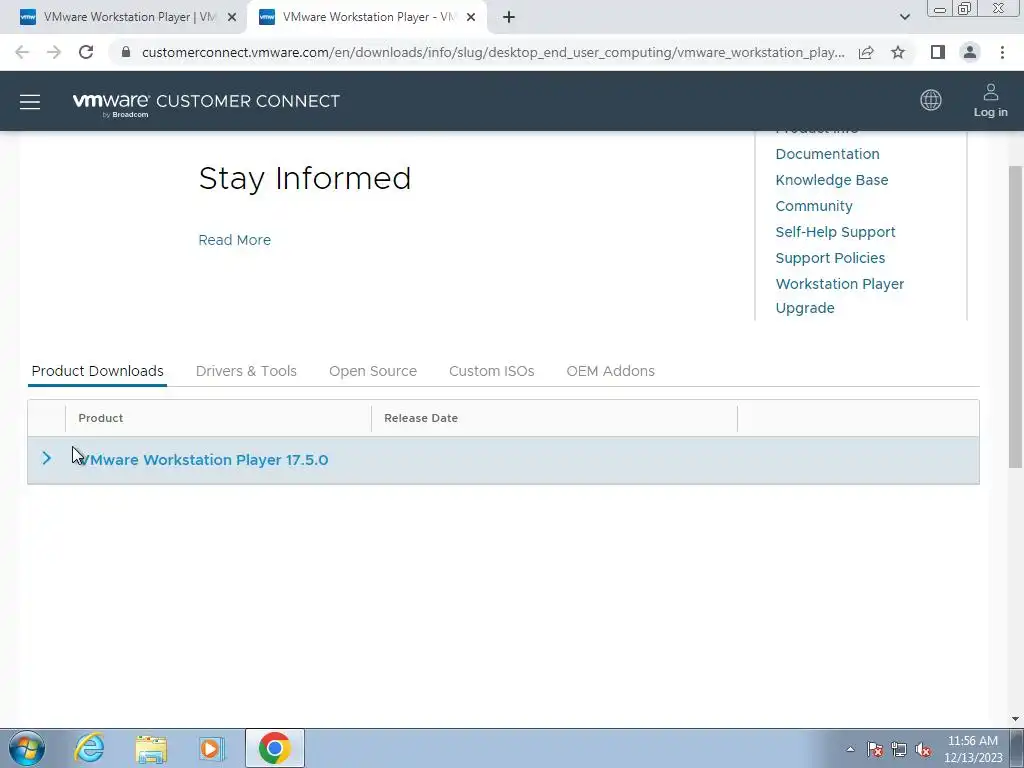
Task: Expand the VMware Workstation Player 17.5.0 row
Action: (46, 458)
